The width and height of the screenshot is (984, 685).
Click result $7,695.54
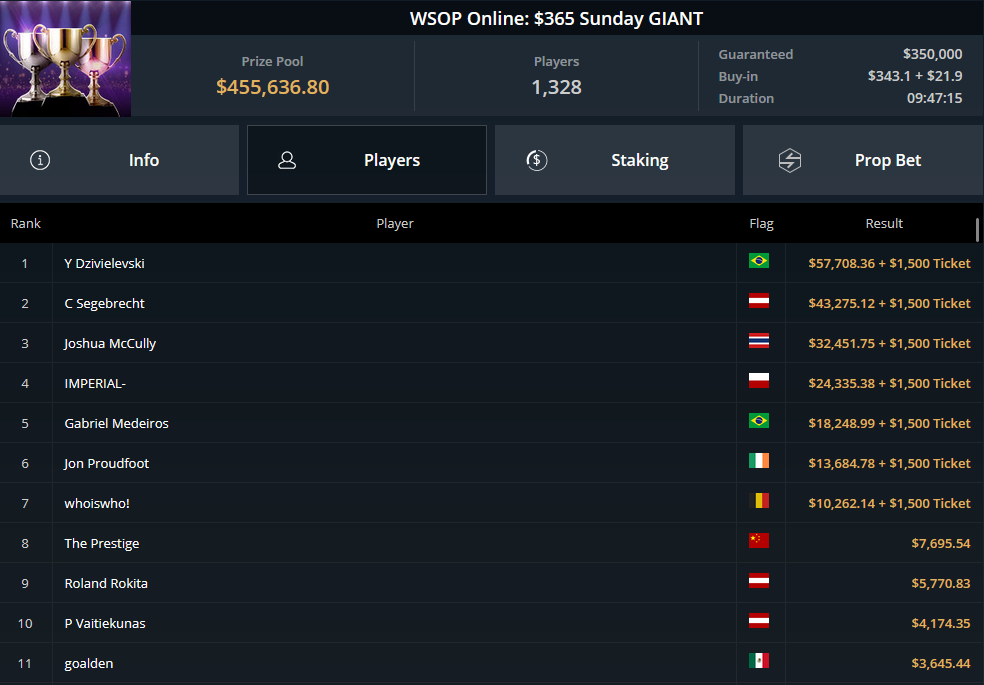click(x=941, y=544)
